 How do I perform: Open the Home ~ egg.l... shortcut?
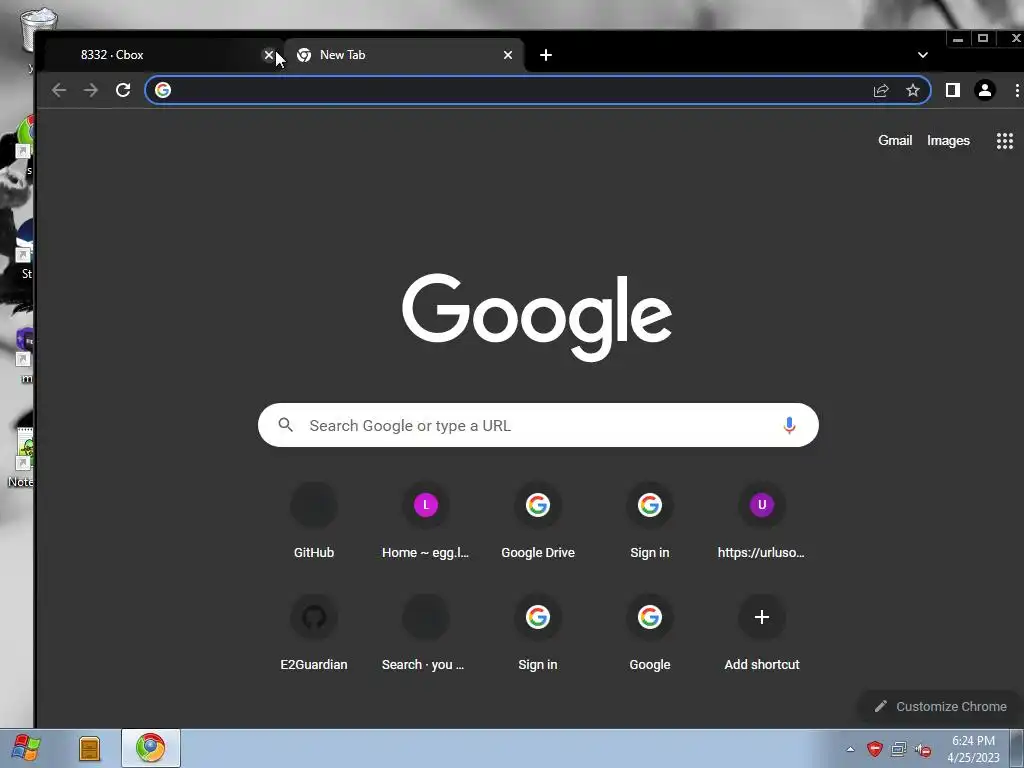pyautogui.click(x=426, y=522)
